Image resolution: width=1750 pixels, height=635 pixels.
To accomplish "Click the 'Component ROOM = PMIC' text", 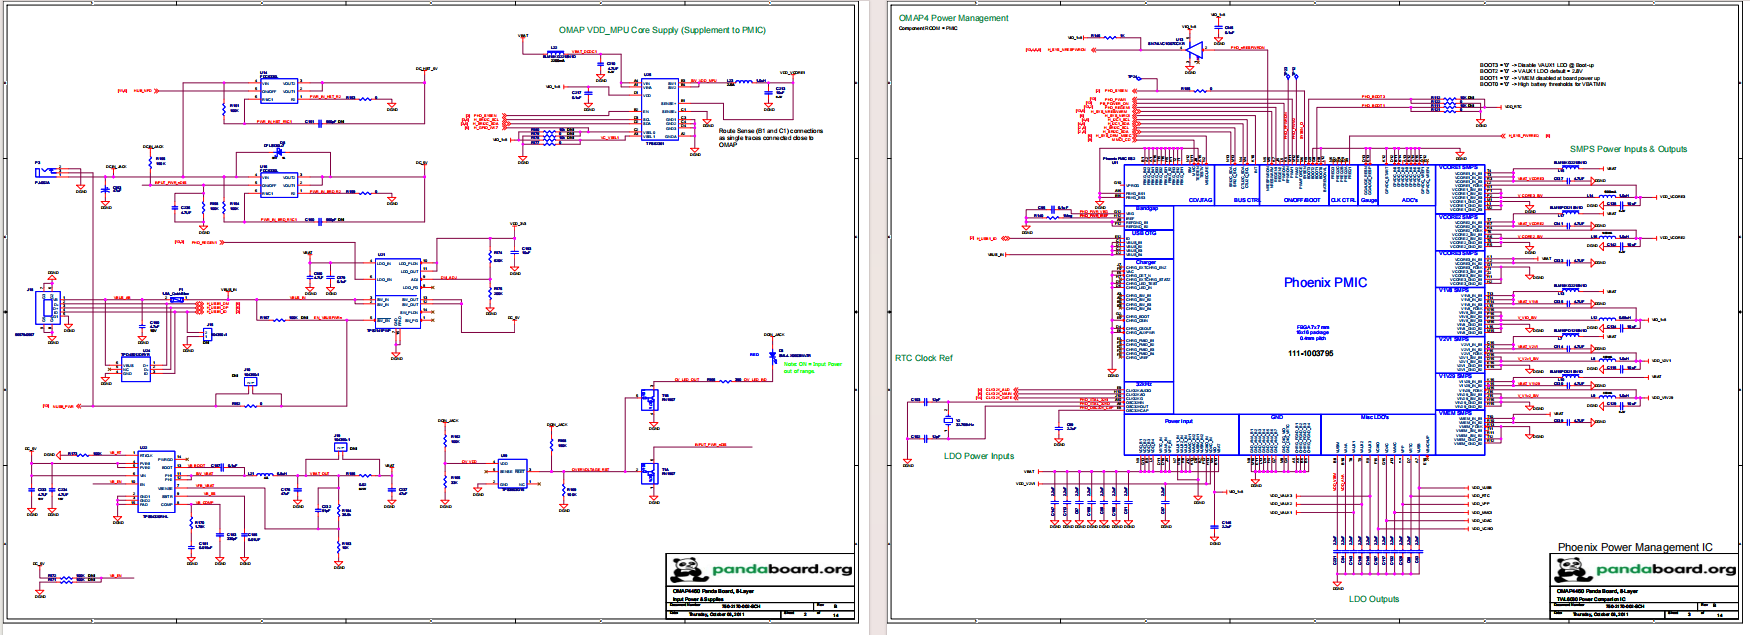I will (x=928, y=28).
